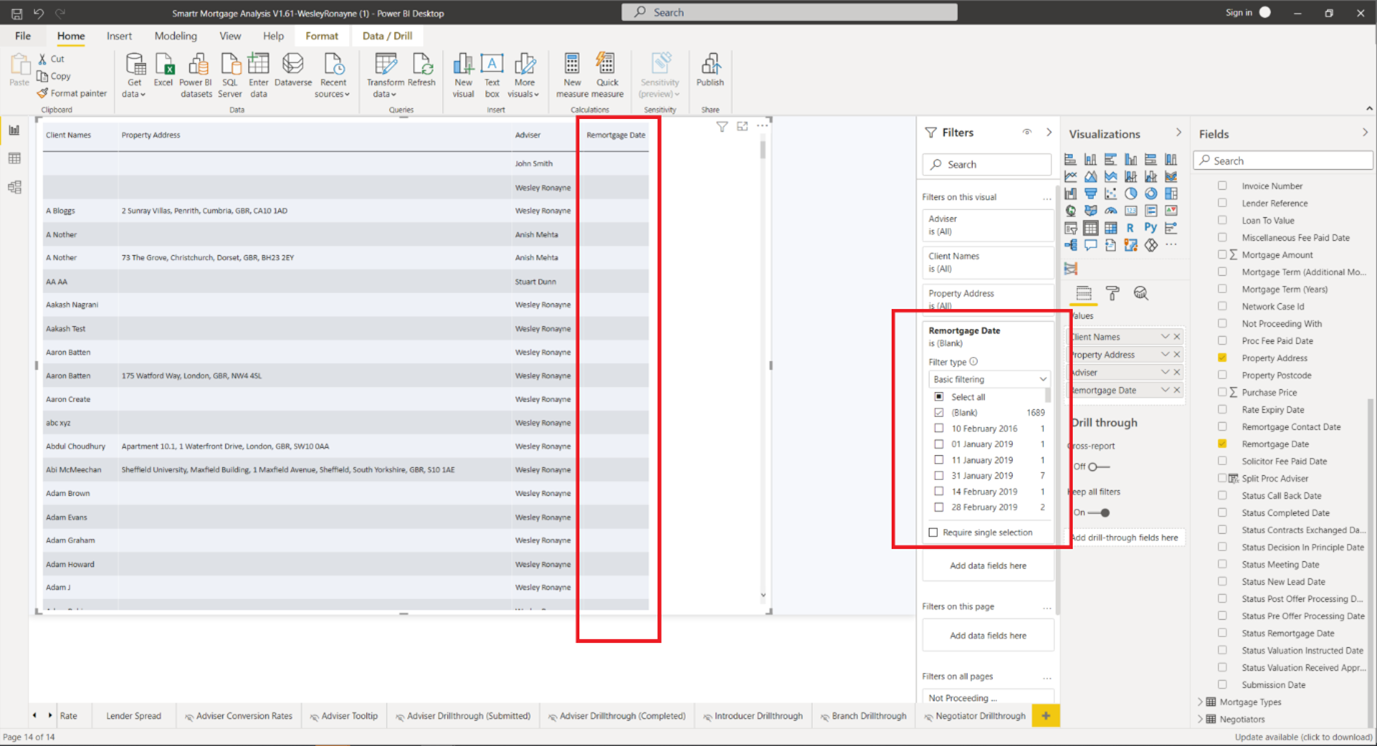Screen dimensions: 1377x746
Task: Open the Lender Spread page tab
Action: point(133,716)
